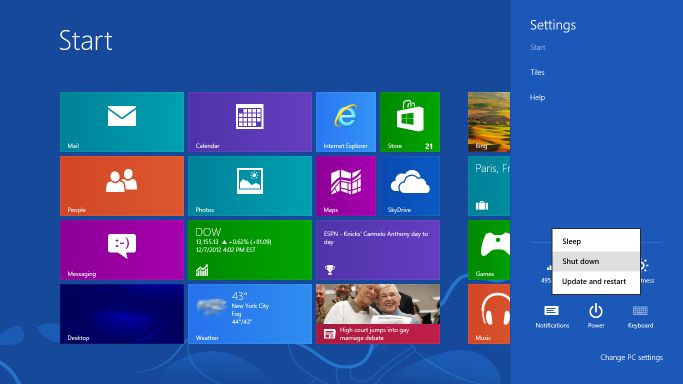
Task: Open the DOW finance tile
Action: pos(250,250)
